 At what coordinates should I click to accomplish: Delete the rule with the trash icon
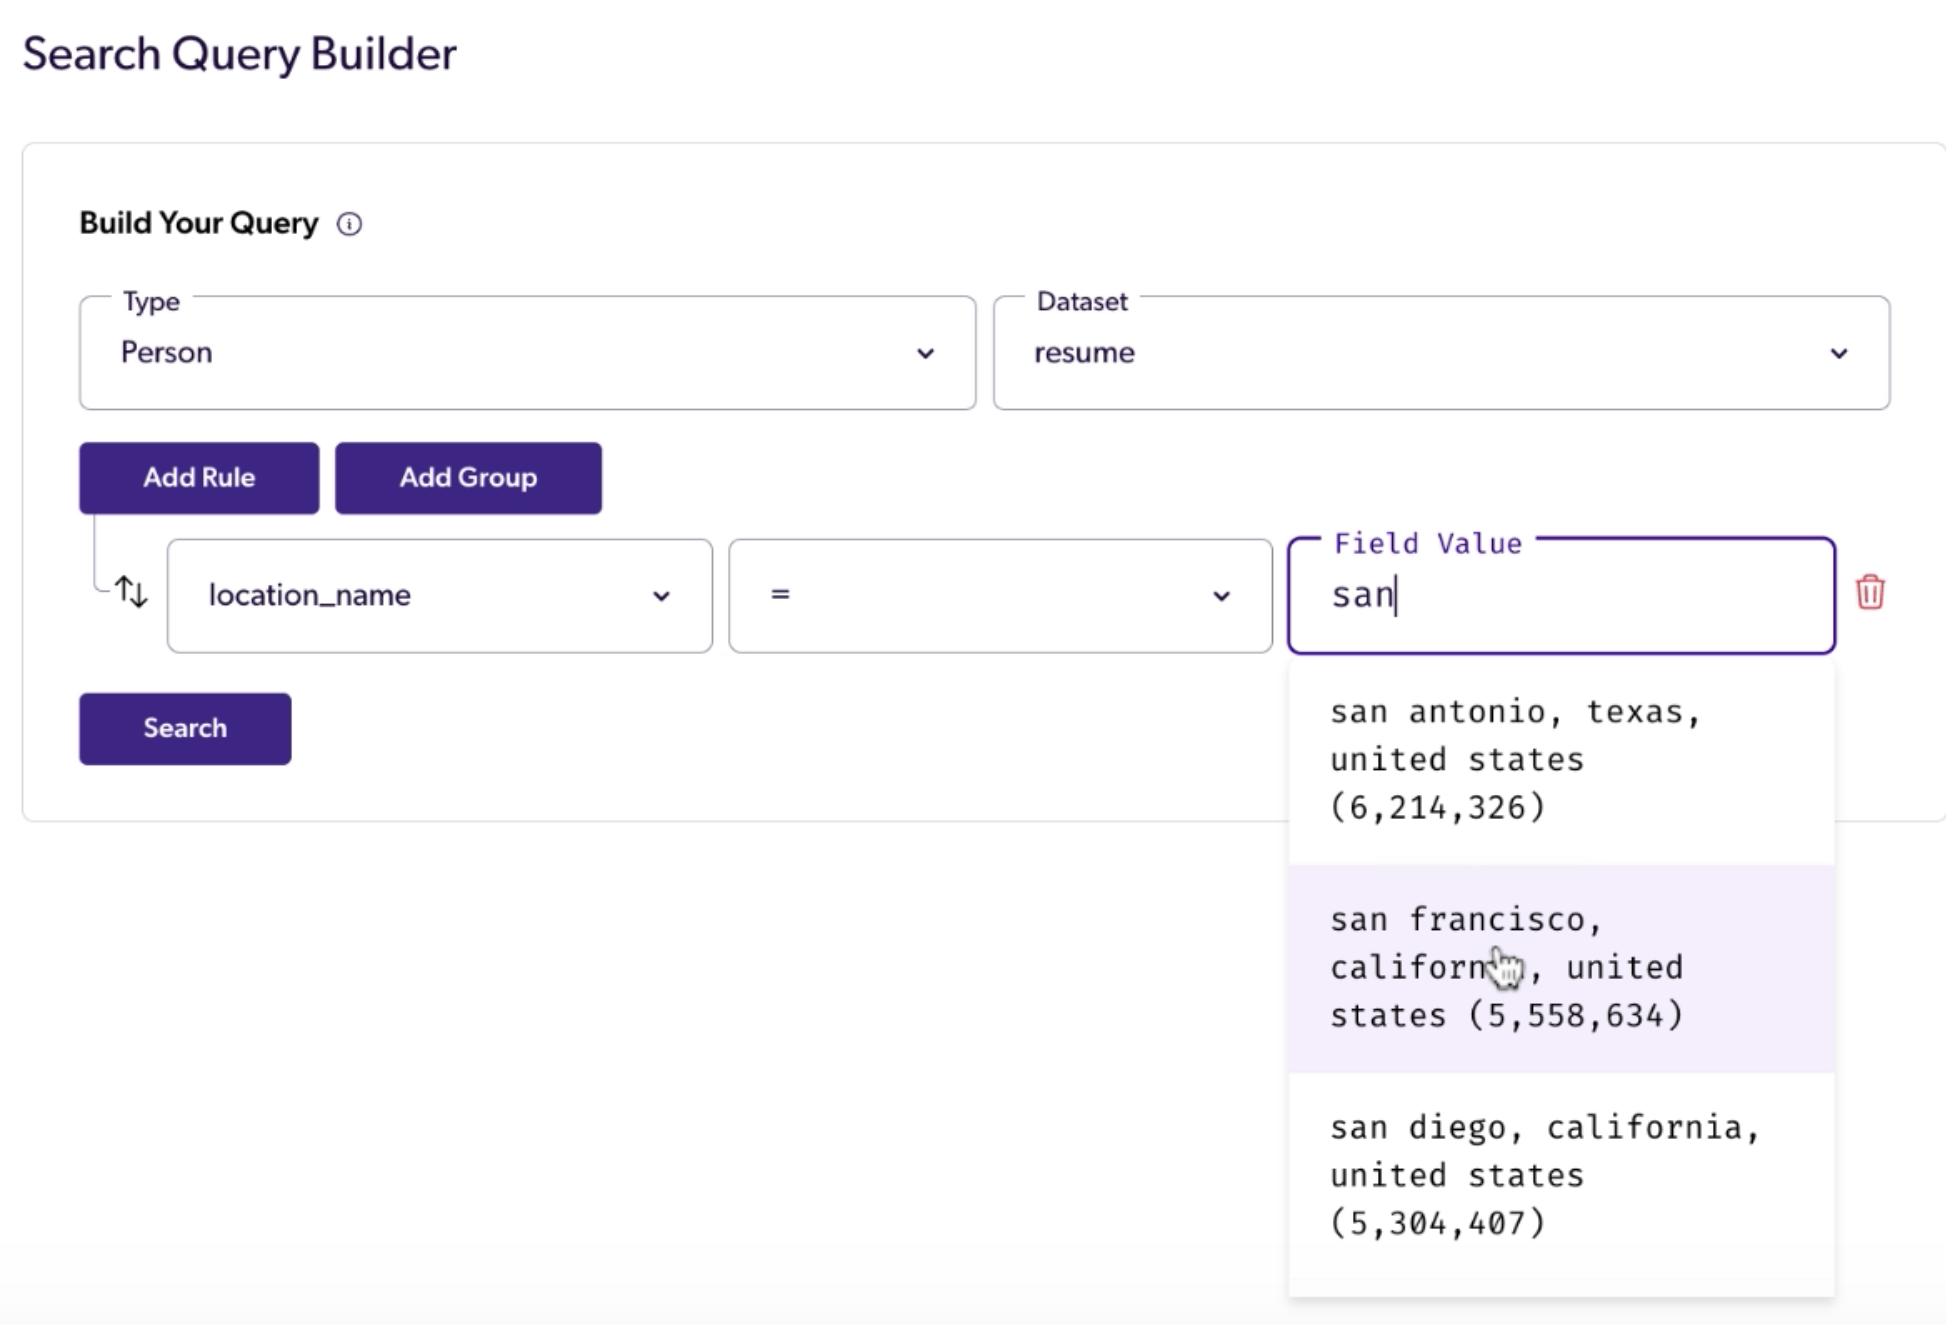click(1870, 593)
